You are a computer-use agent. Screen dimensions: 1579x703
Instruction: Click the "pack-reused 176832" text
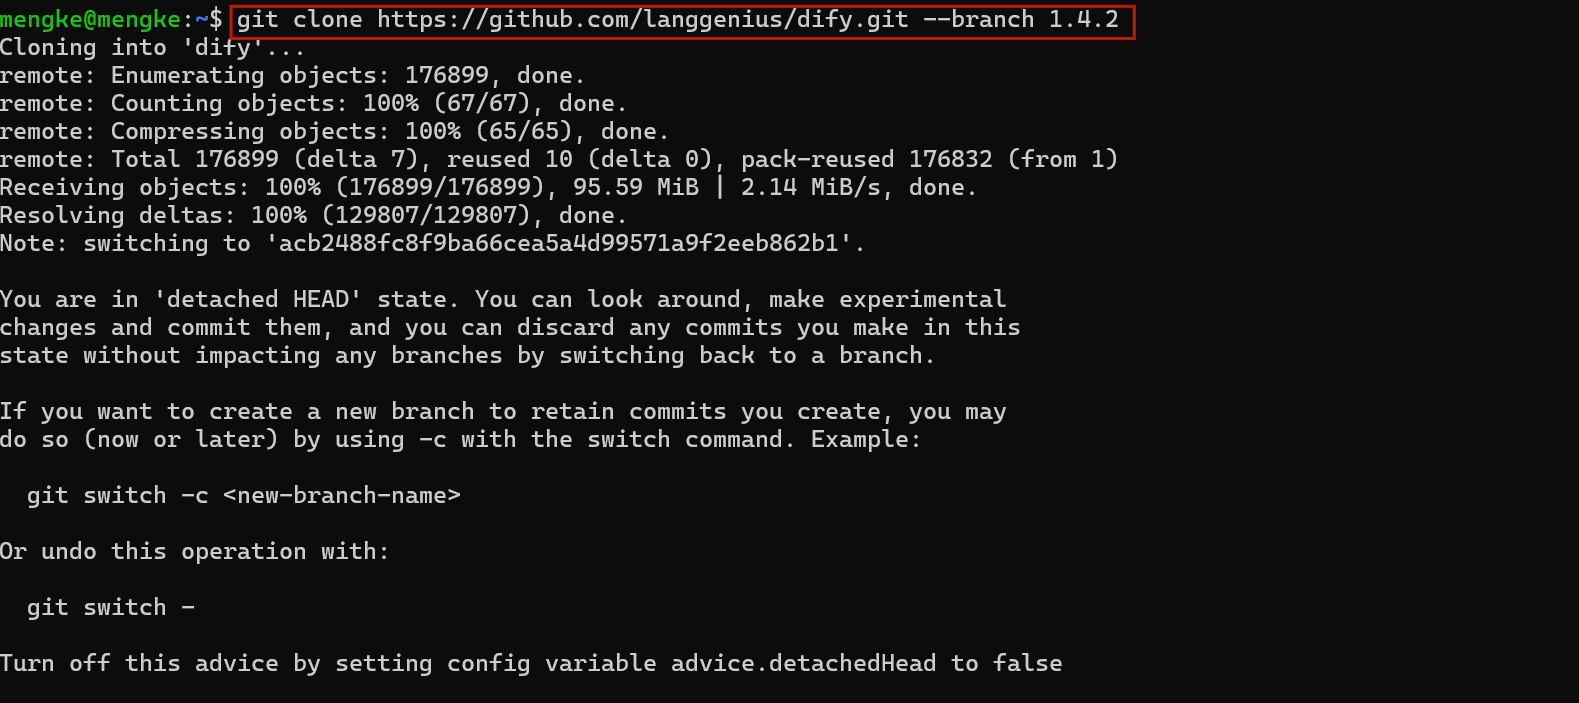(x=866, y=160)
